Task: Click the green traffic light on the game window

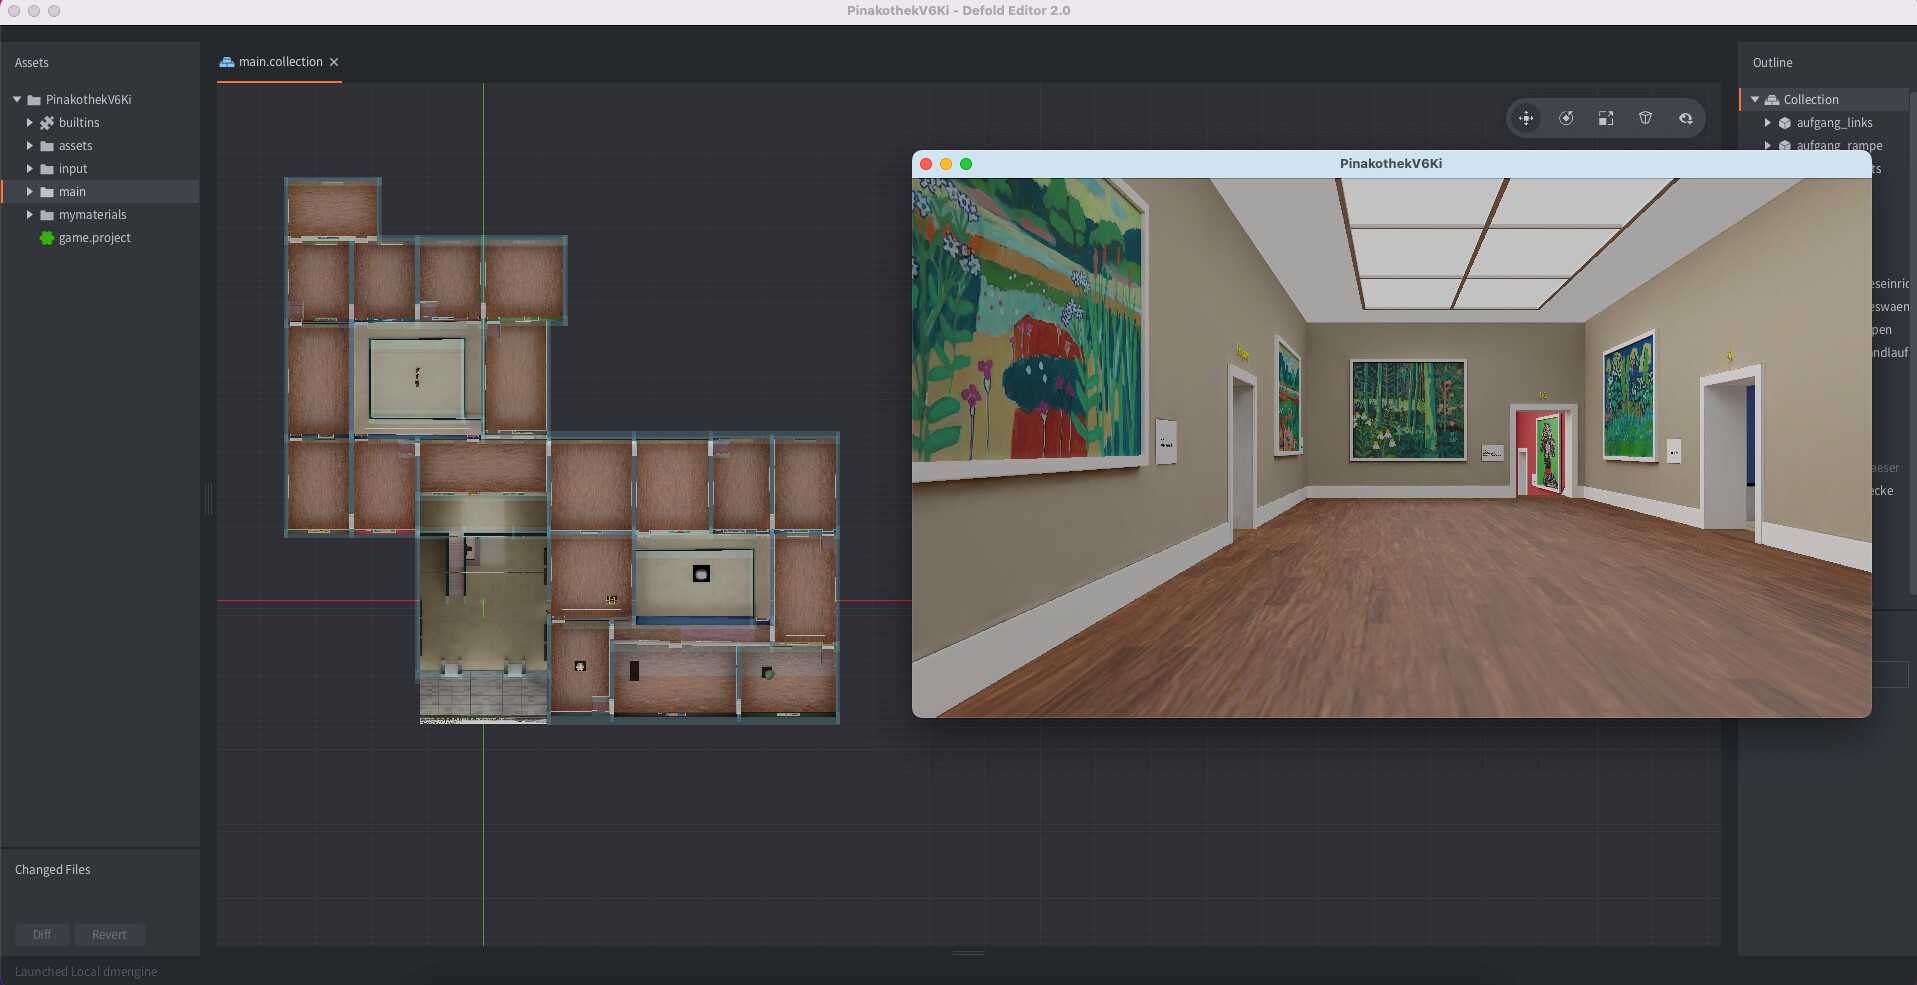Action: 966,164
